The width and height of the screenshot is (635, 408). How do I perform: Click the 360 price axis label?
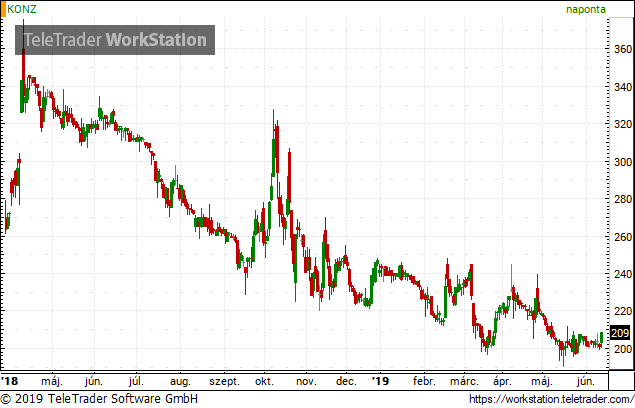623,49
